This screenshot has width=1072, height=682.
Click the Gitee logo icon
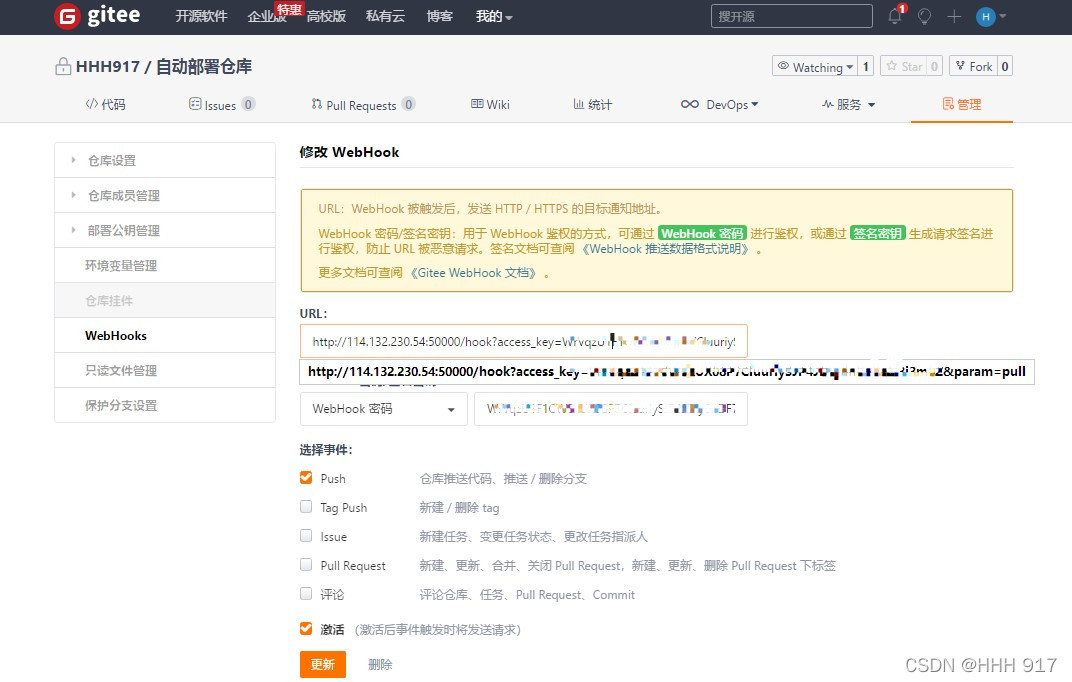tap(66, 16)
